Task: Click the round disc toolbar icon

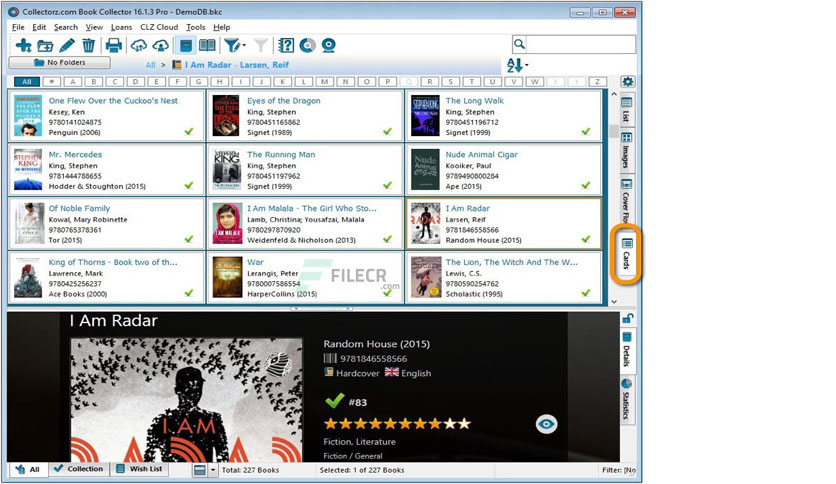Action: (x=307, y=45)
